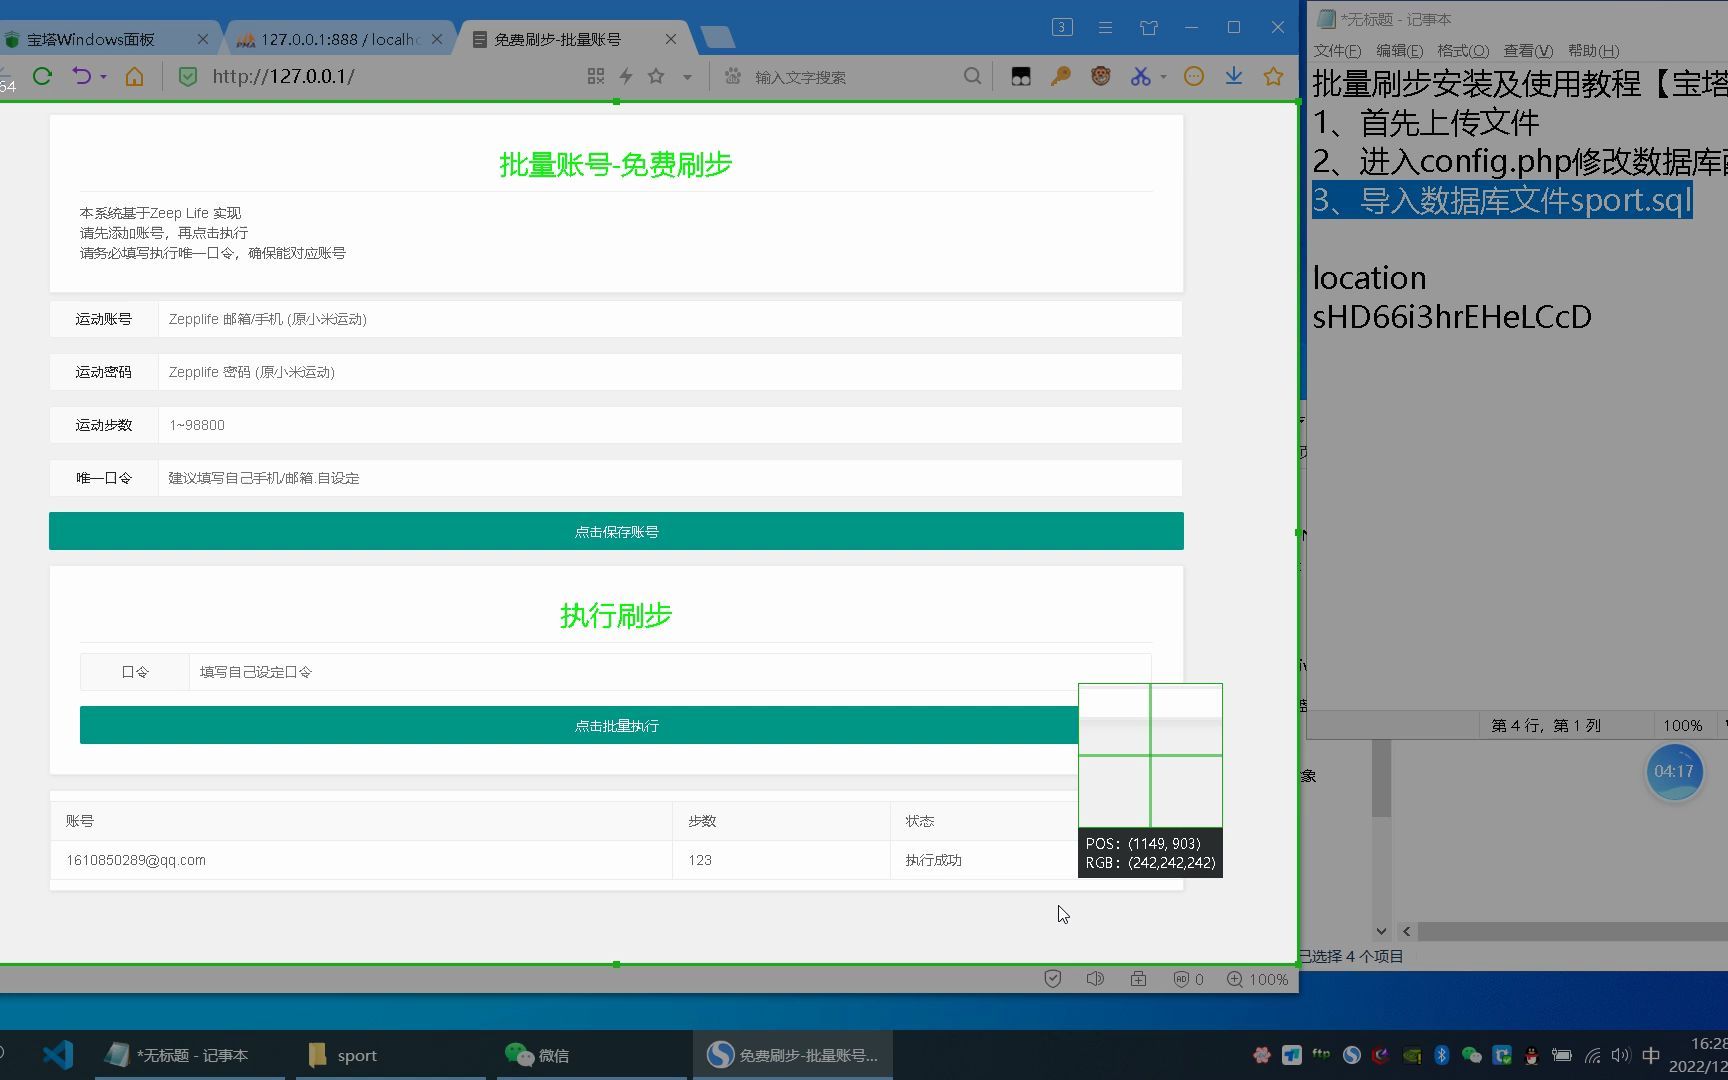Expand the dropdown arrow after bookmark star

click(687, 77)
